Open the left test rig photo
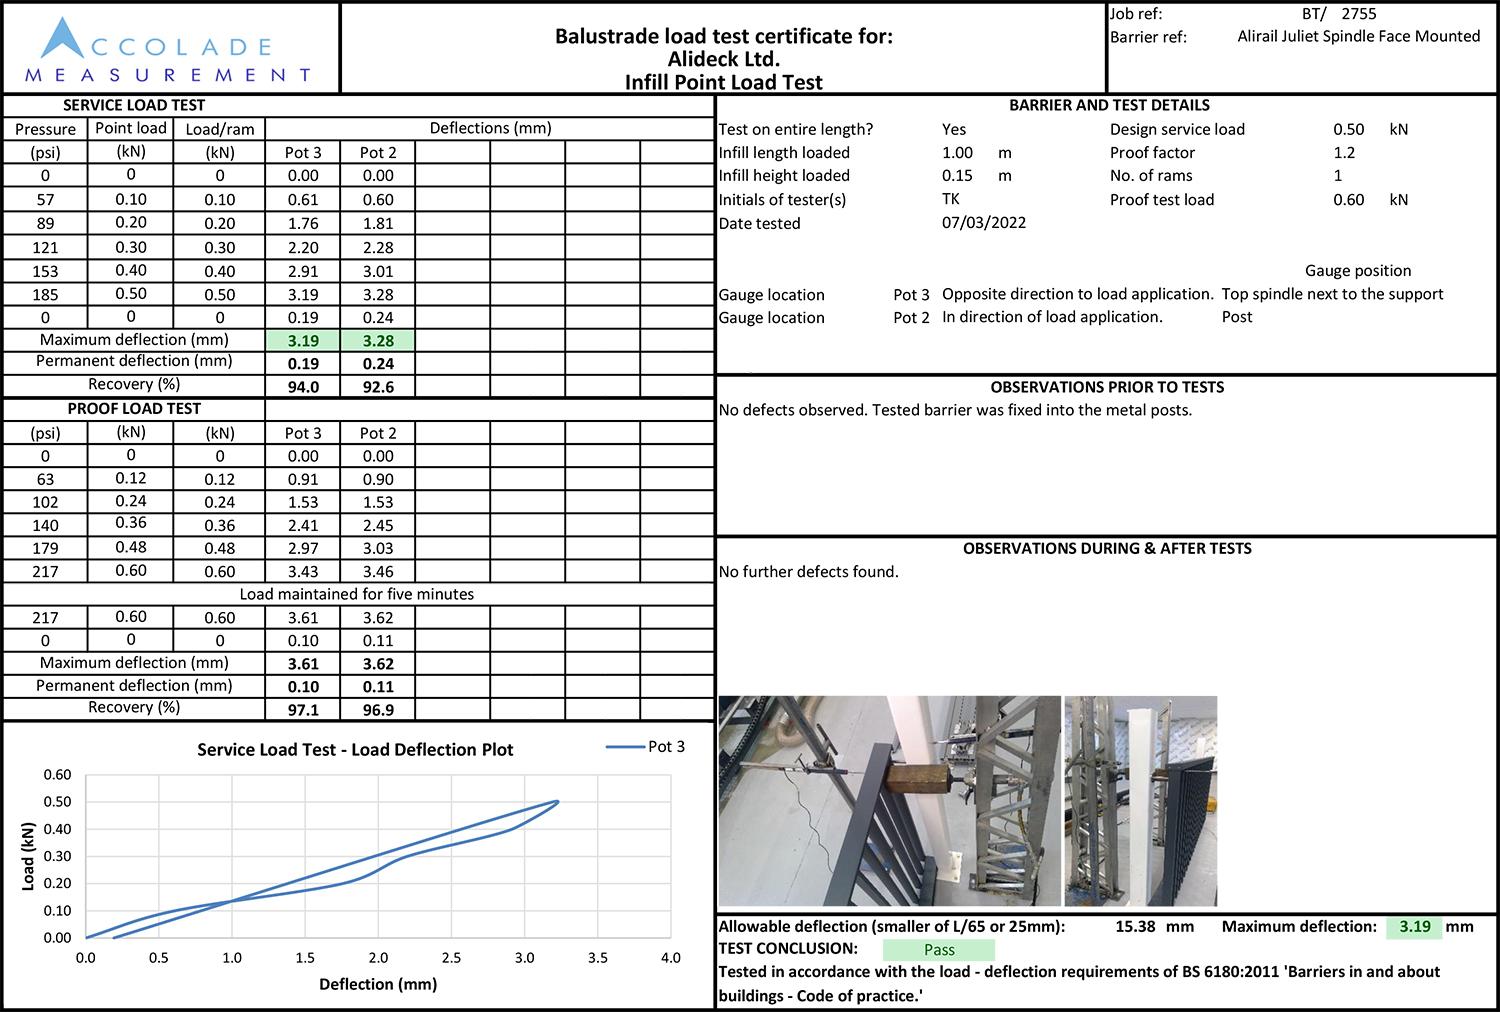 click(890, 801)
